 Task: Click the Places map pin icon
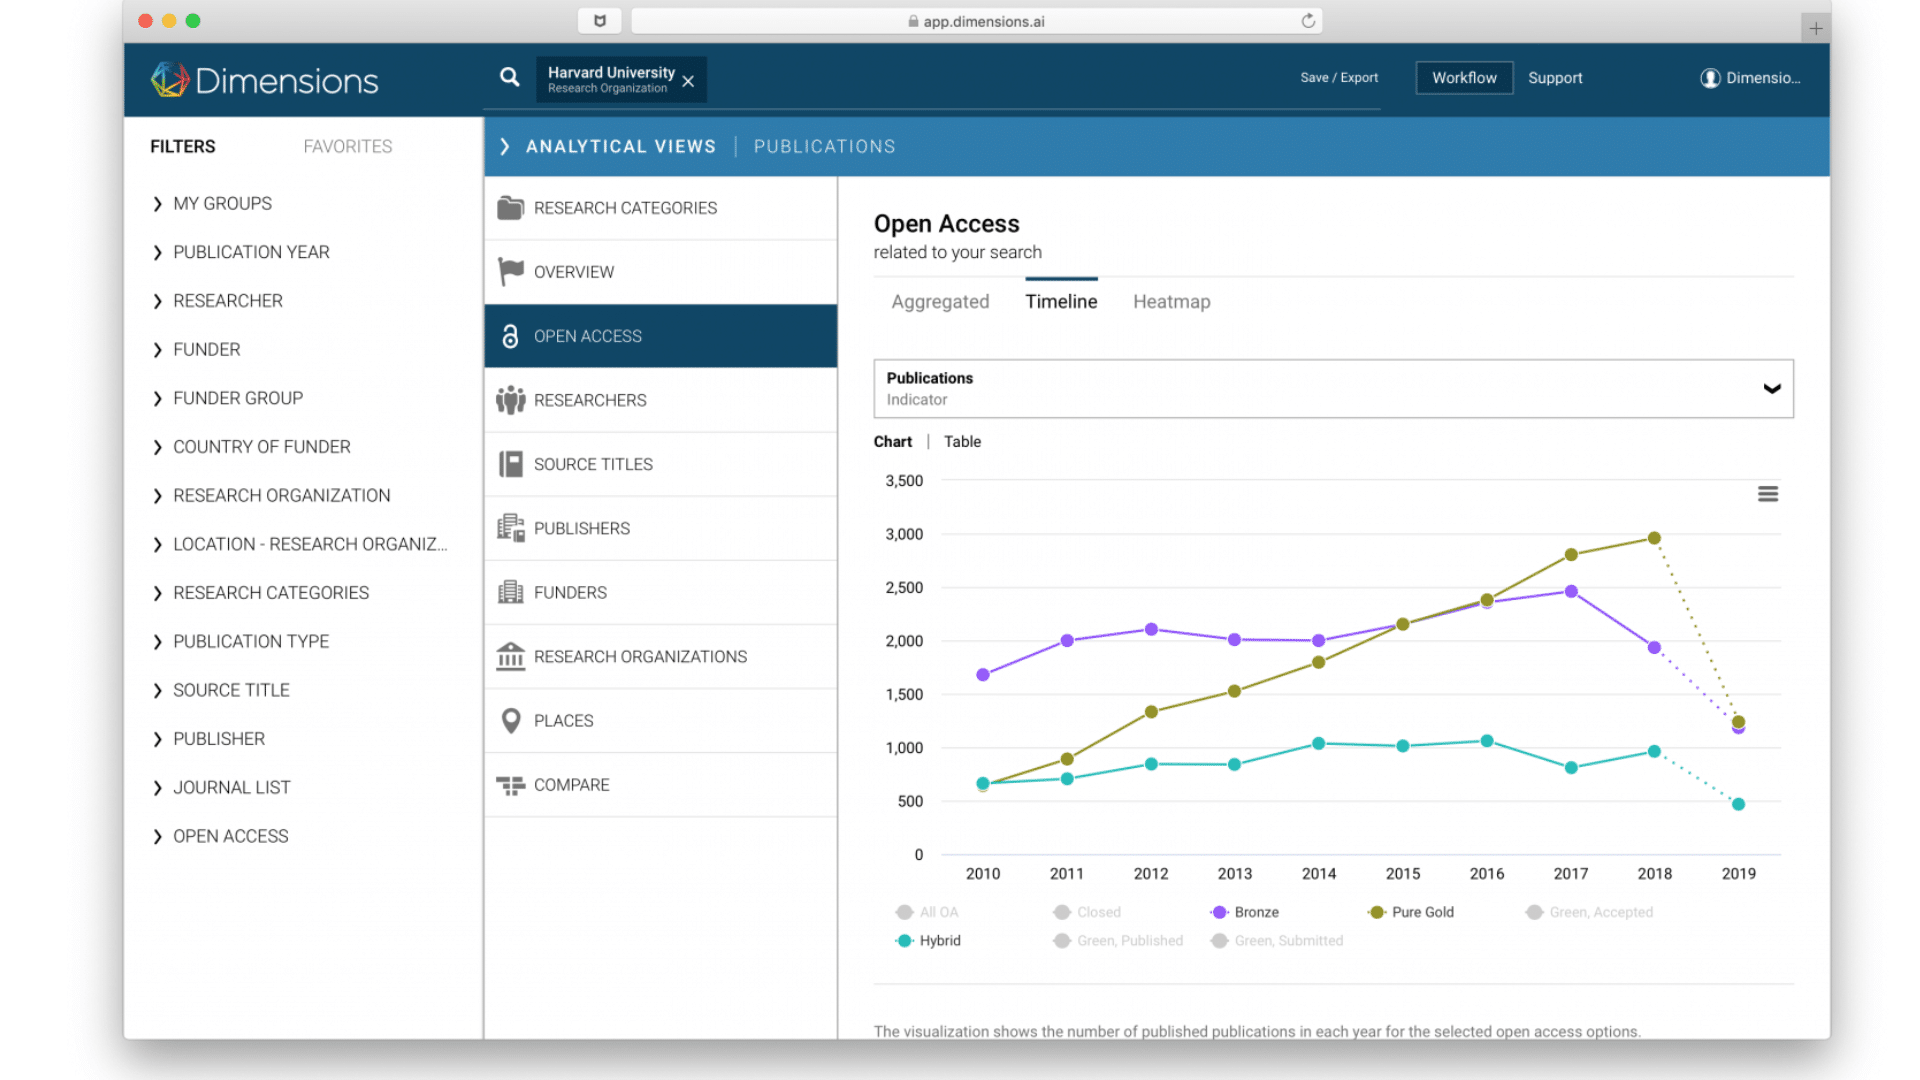510,721
